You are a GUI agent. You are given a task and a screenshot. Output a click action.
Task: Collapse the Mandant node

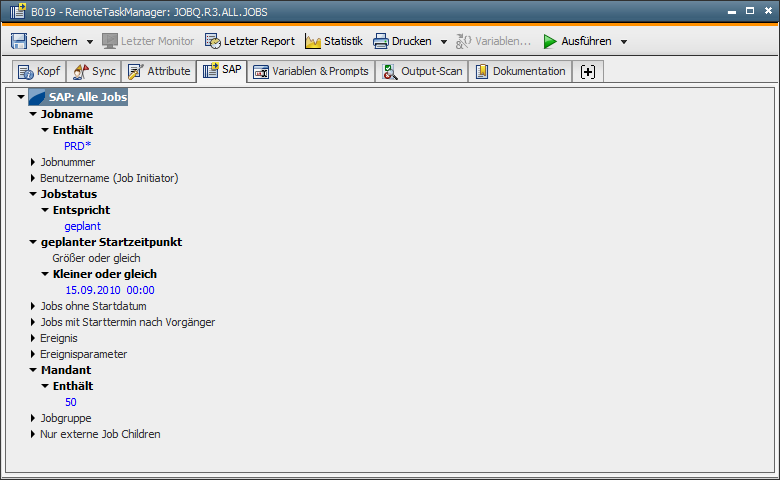33,370
